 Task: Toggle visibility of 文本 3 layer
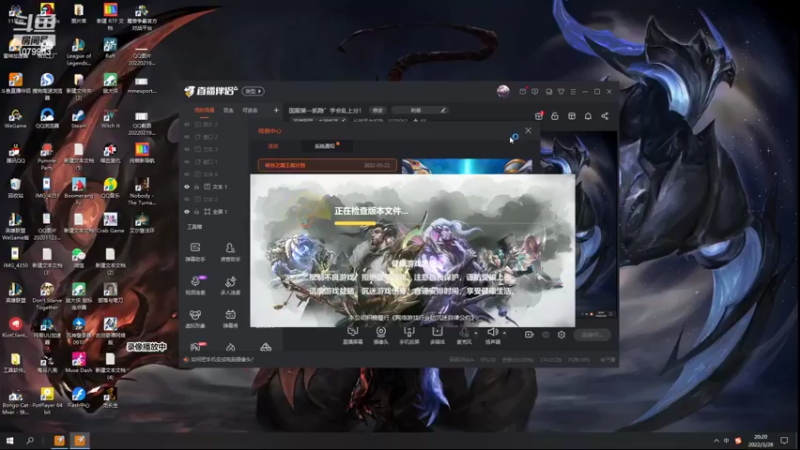tap(187, 149)
